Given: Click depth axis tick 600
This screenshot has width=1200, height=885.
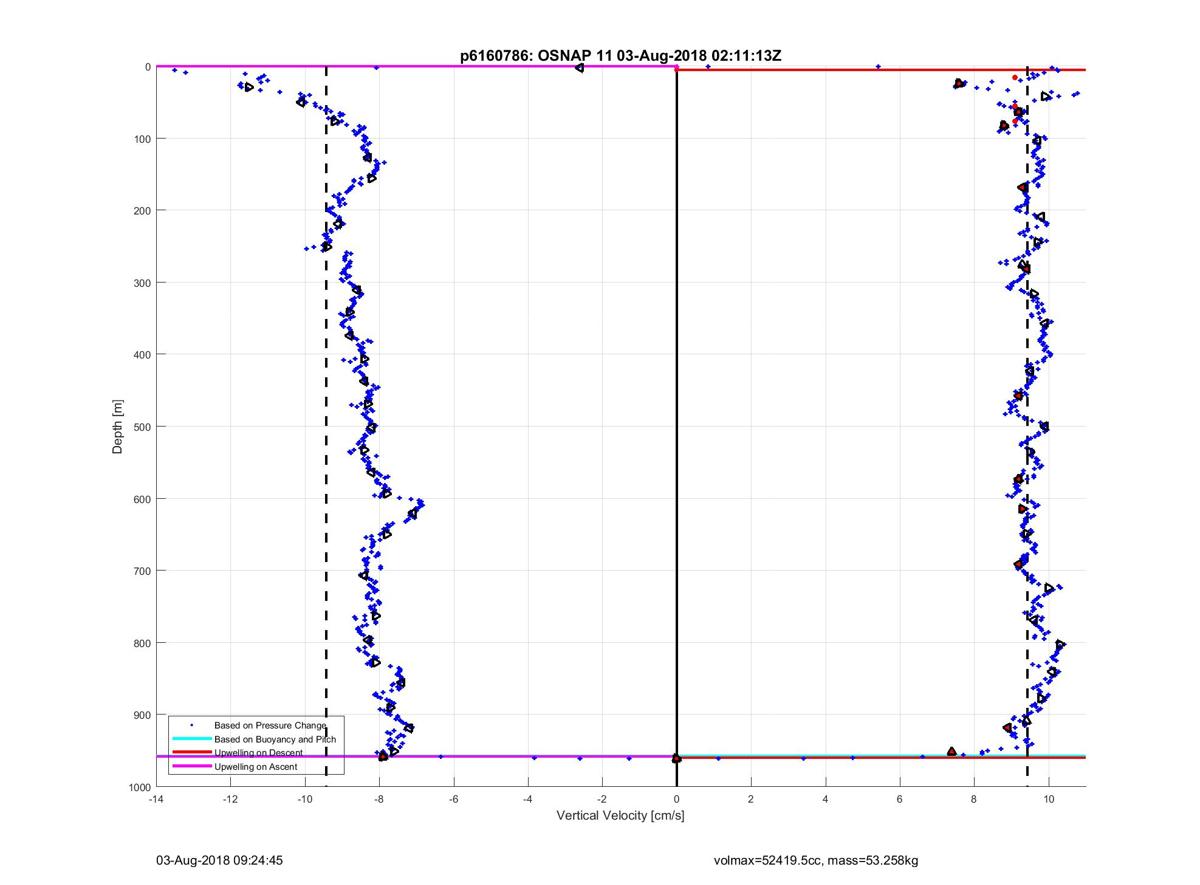Looking at the screenshot, I should [x=140, y=499].
